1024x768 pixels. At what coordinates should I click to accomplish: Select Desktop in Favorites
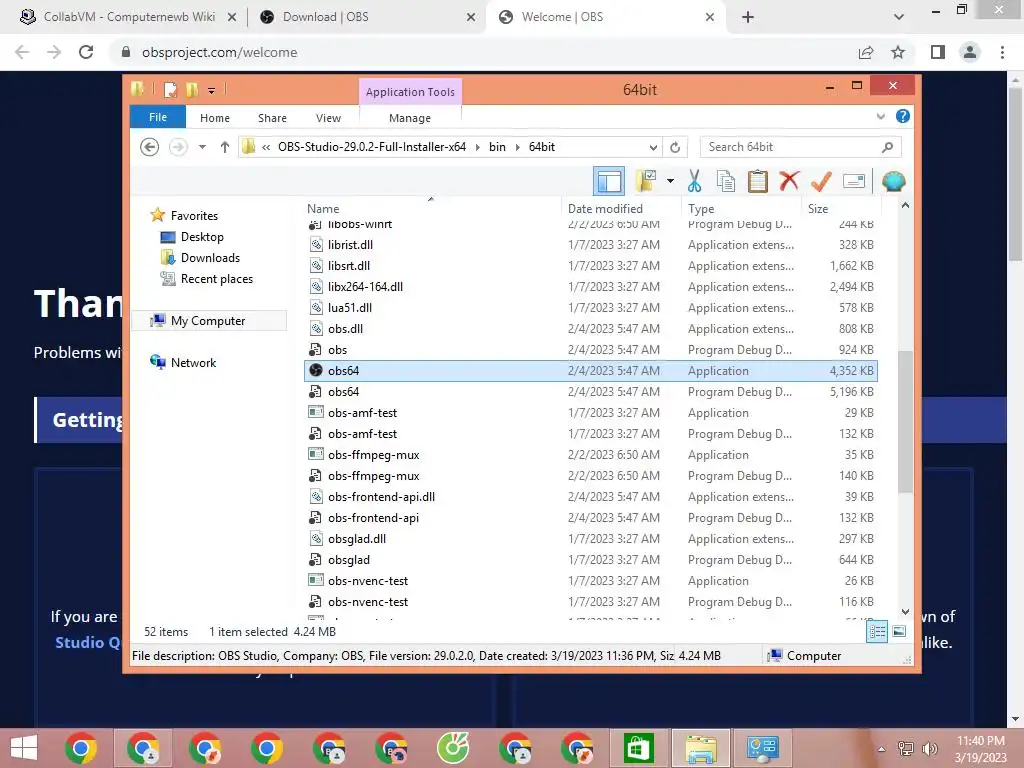point(202,236)
